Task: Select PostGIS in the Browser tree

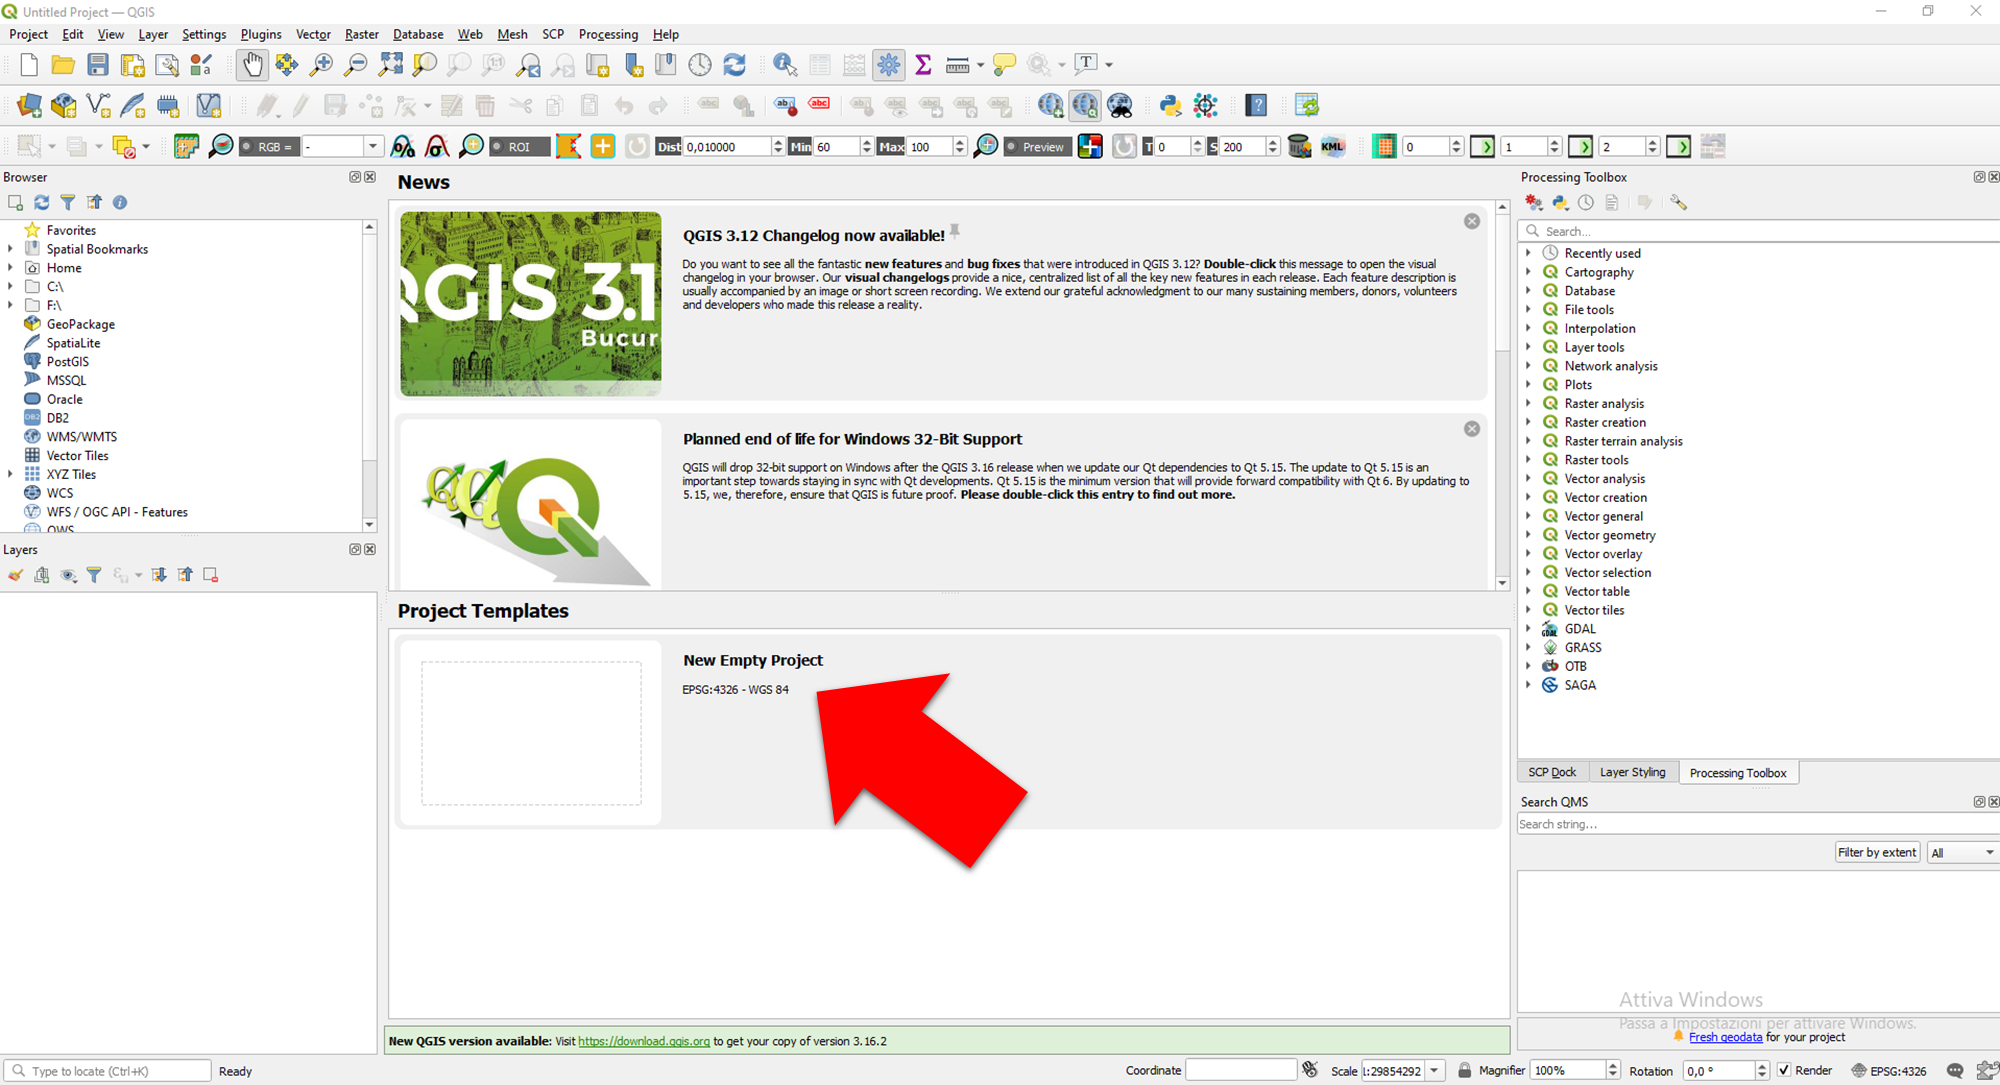Action: click(x=68, y=362)
